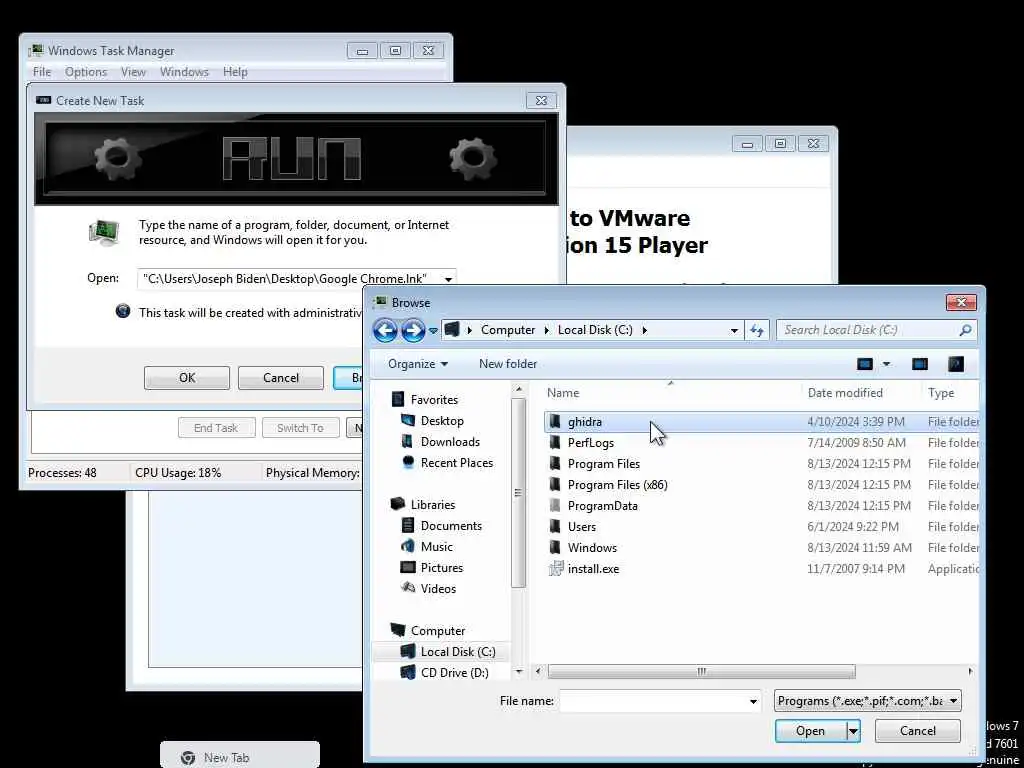1024x768 pixels.
Task: Open recent locations arrow beside Forward button
Action: [433, 331]
